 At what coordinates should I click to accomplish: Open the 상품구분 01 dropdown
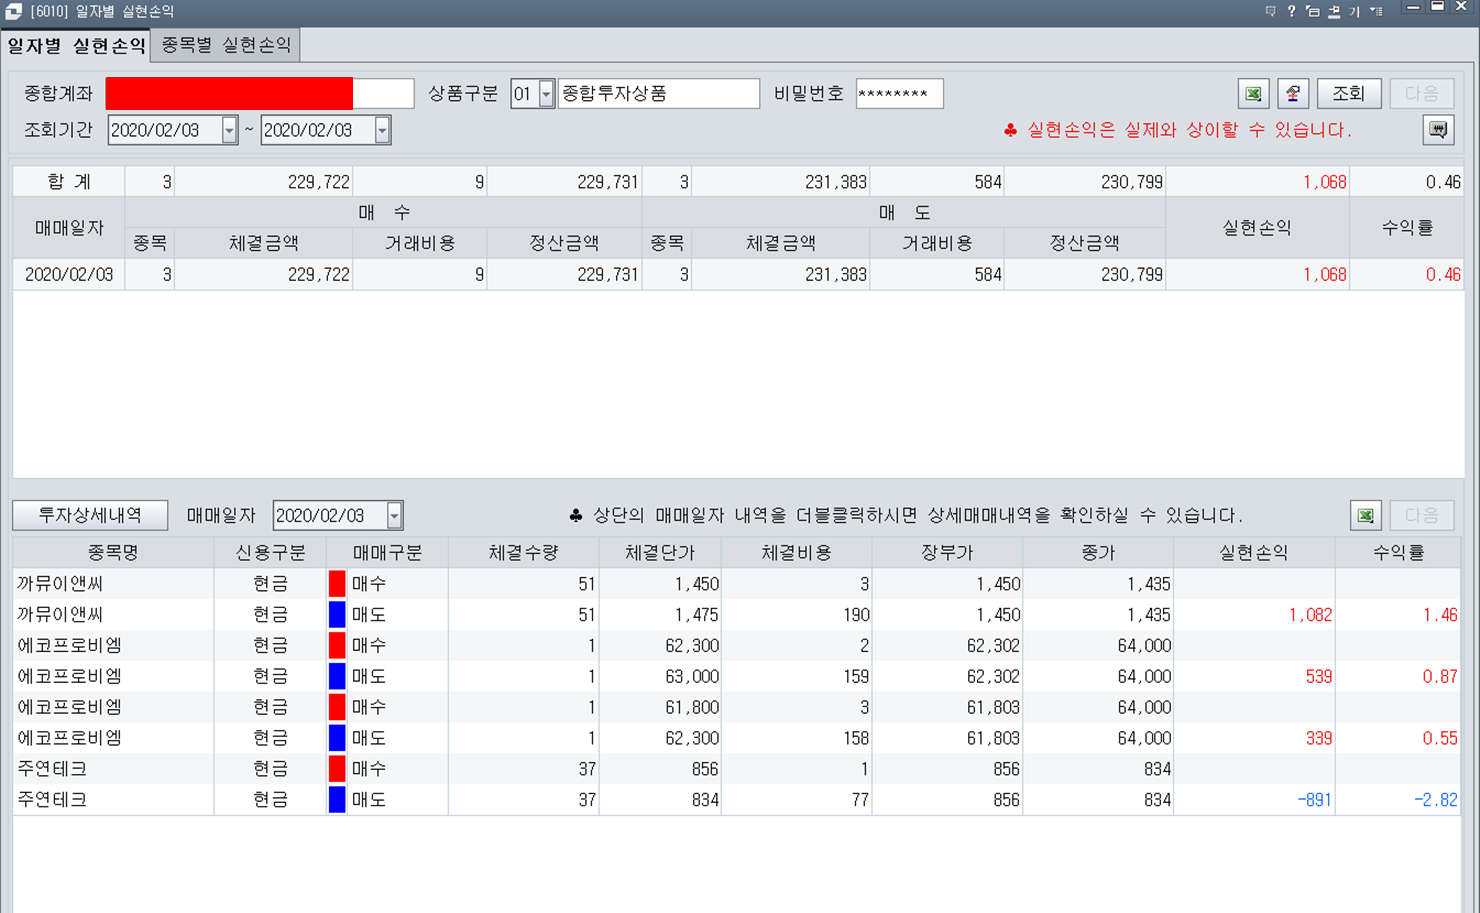(546, 94)
